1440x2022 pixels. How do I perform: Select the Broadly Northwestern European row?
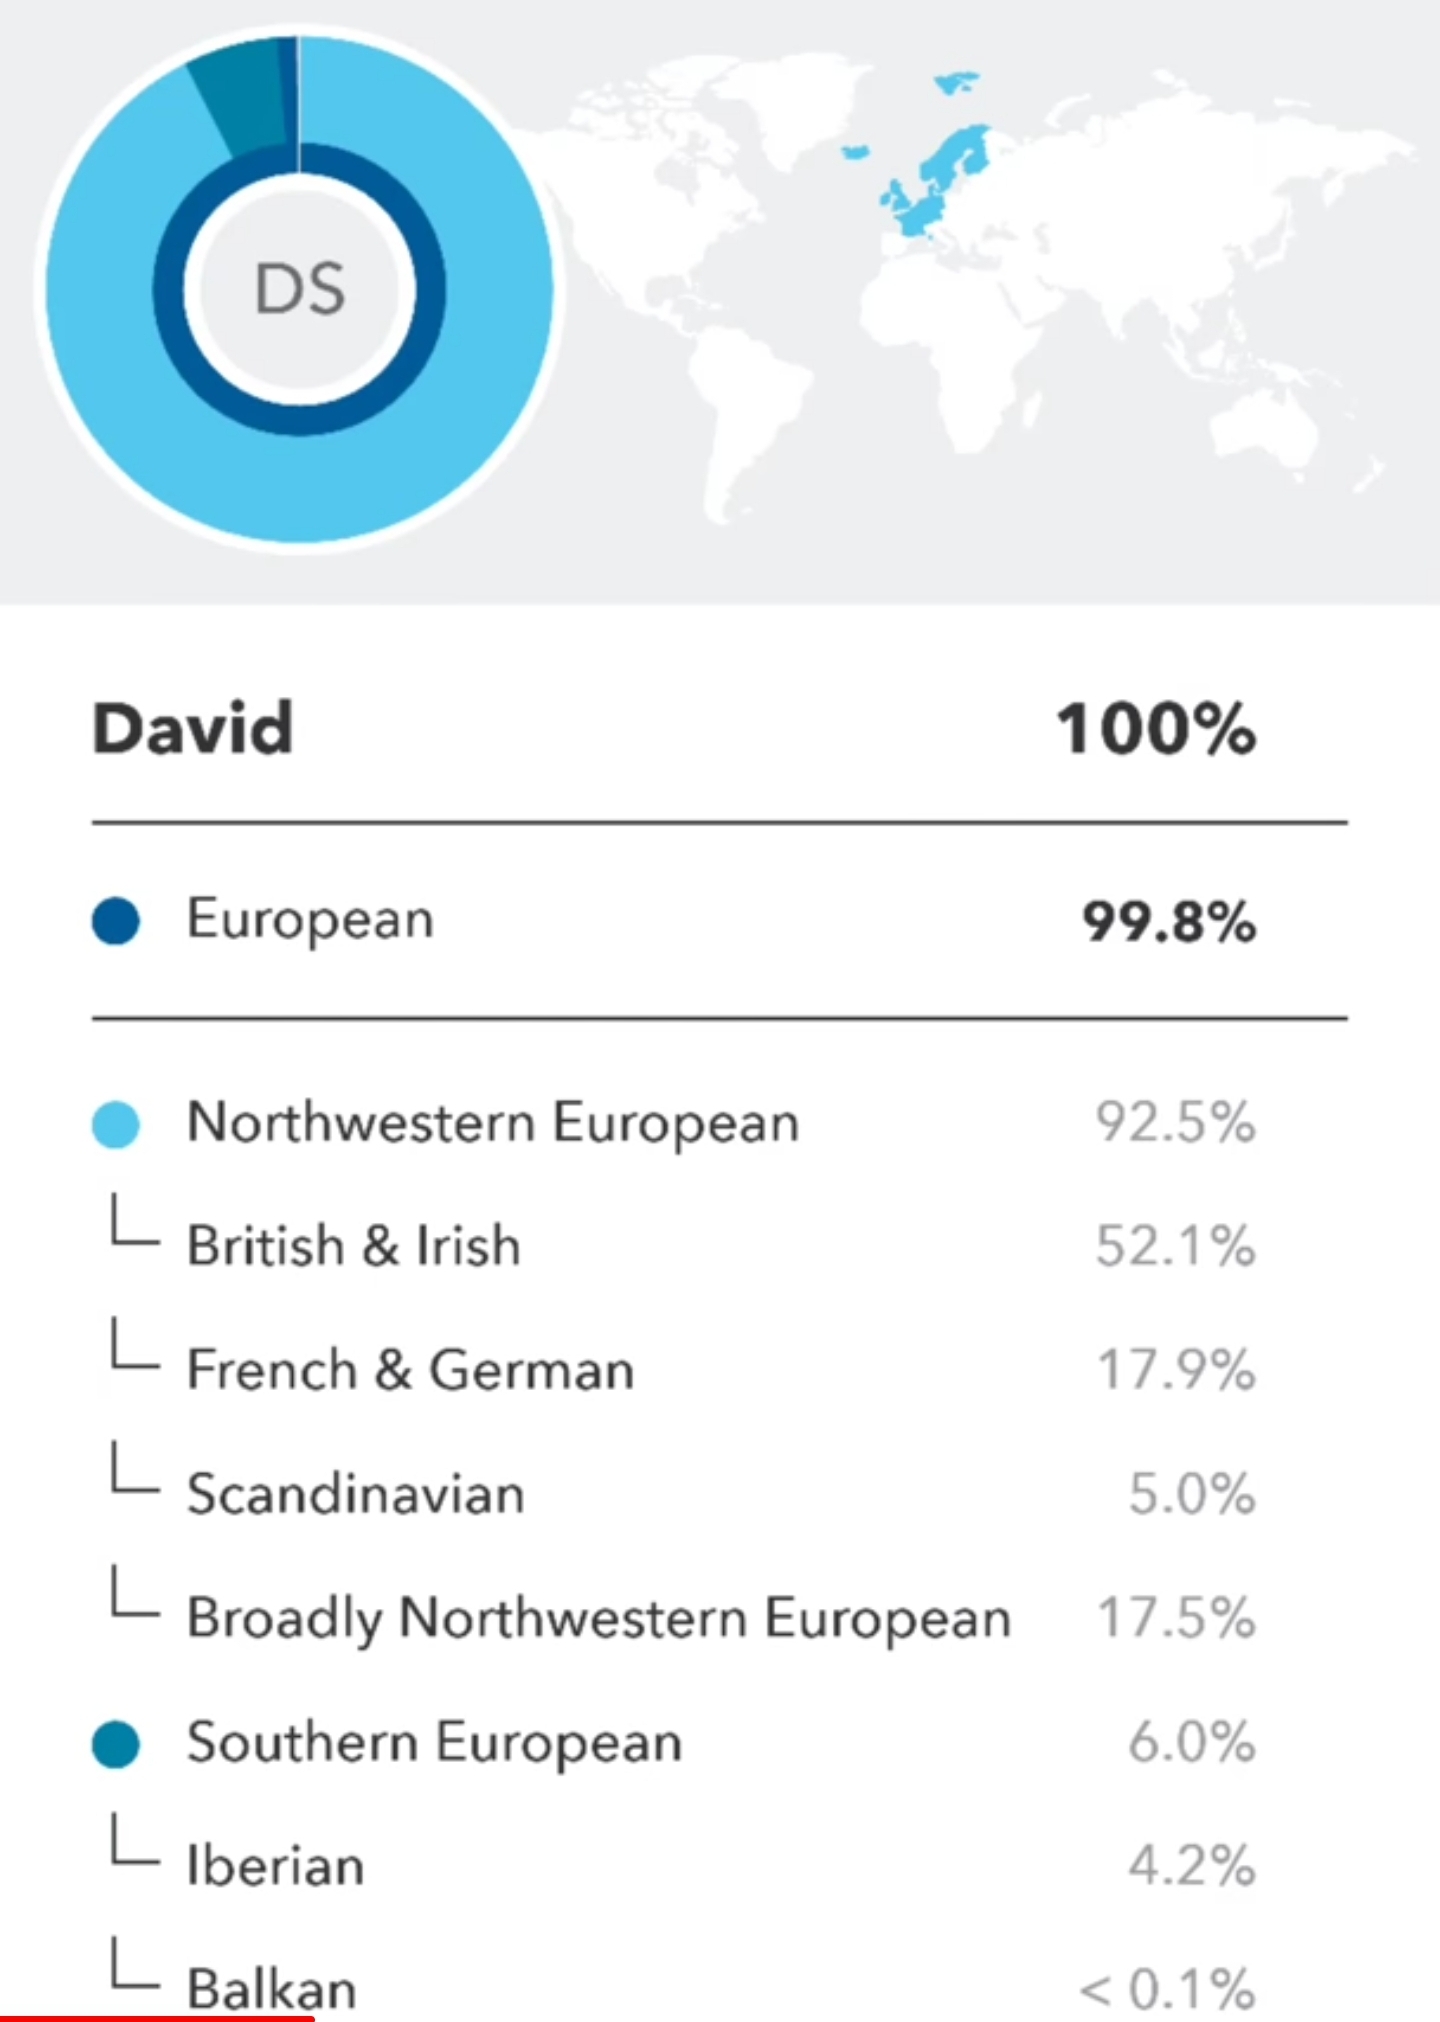(598, 1618)
